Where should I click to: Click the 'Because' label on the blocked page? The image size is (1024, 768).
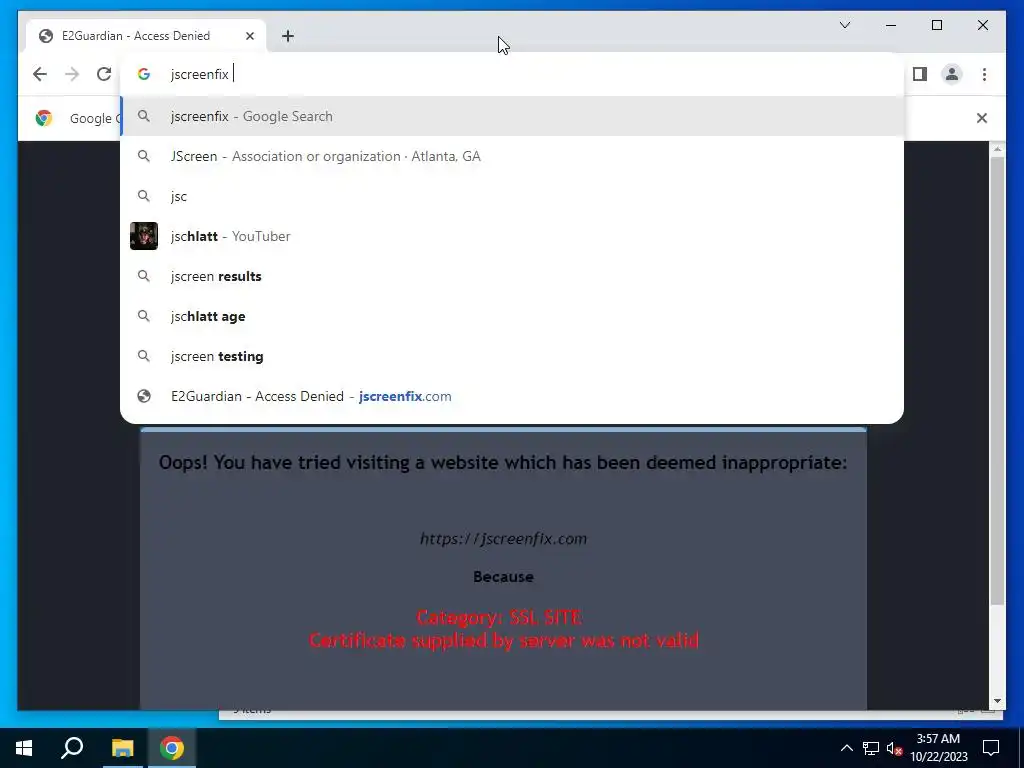[504, 577]
